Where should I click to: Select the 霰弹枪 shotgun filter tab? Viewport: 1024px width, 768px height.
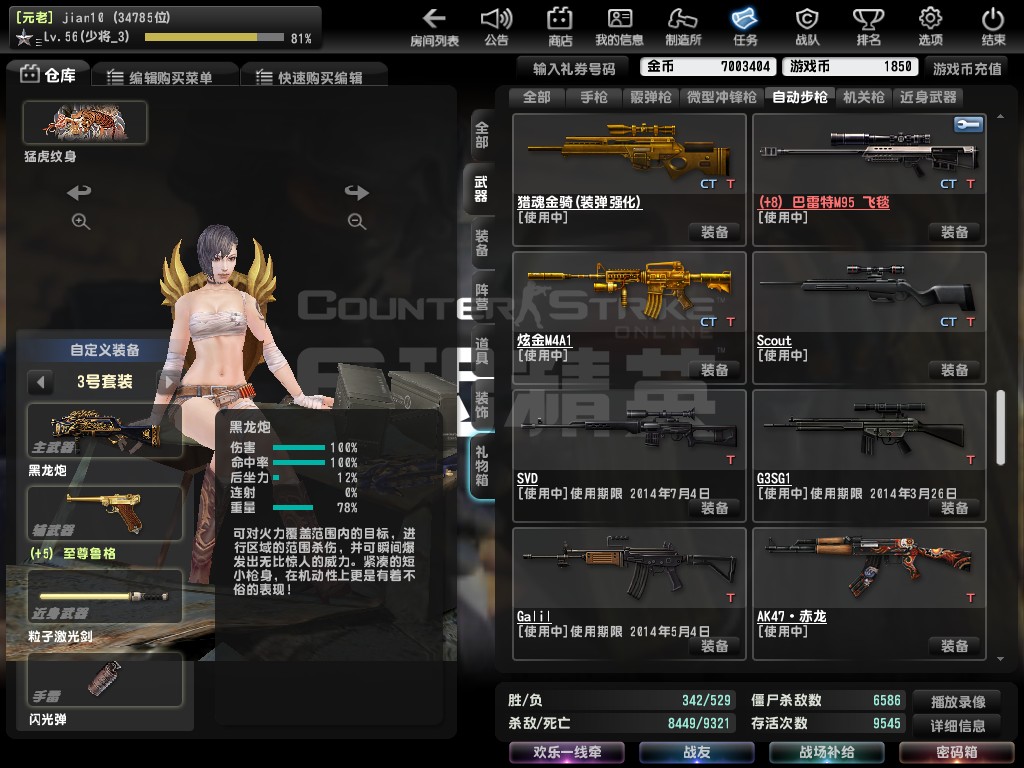coord(650,97)
